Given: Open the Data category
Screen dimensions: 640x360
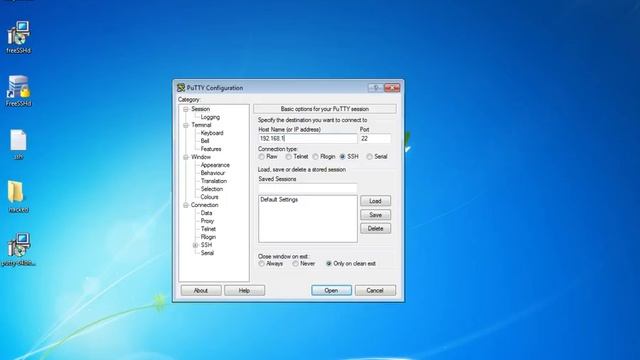Looking at the screenshot, I should 207,213.
